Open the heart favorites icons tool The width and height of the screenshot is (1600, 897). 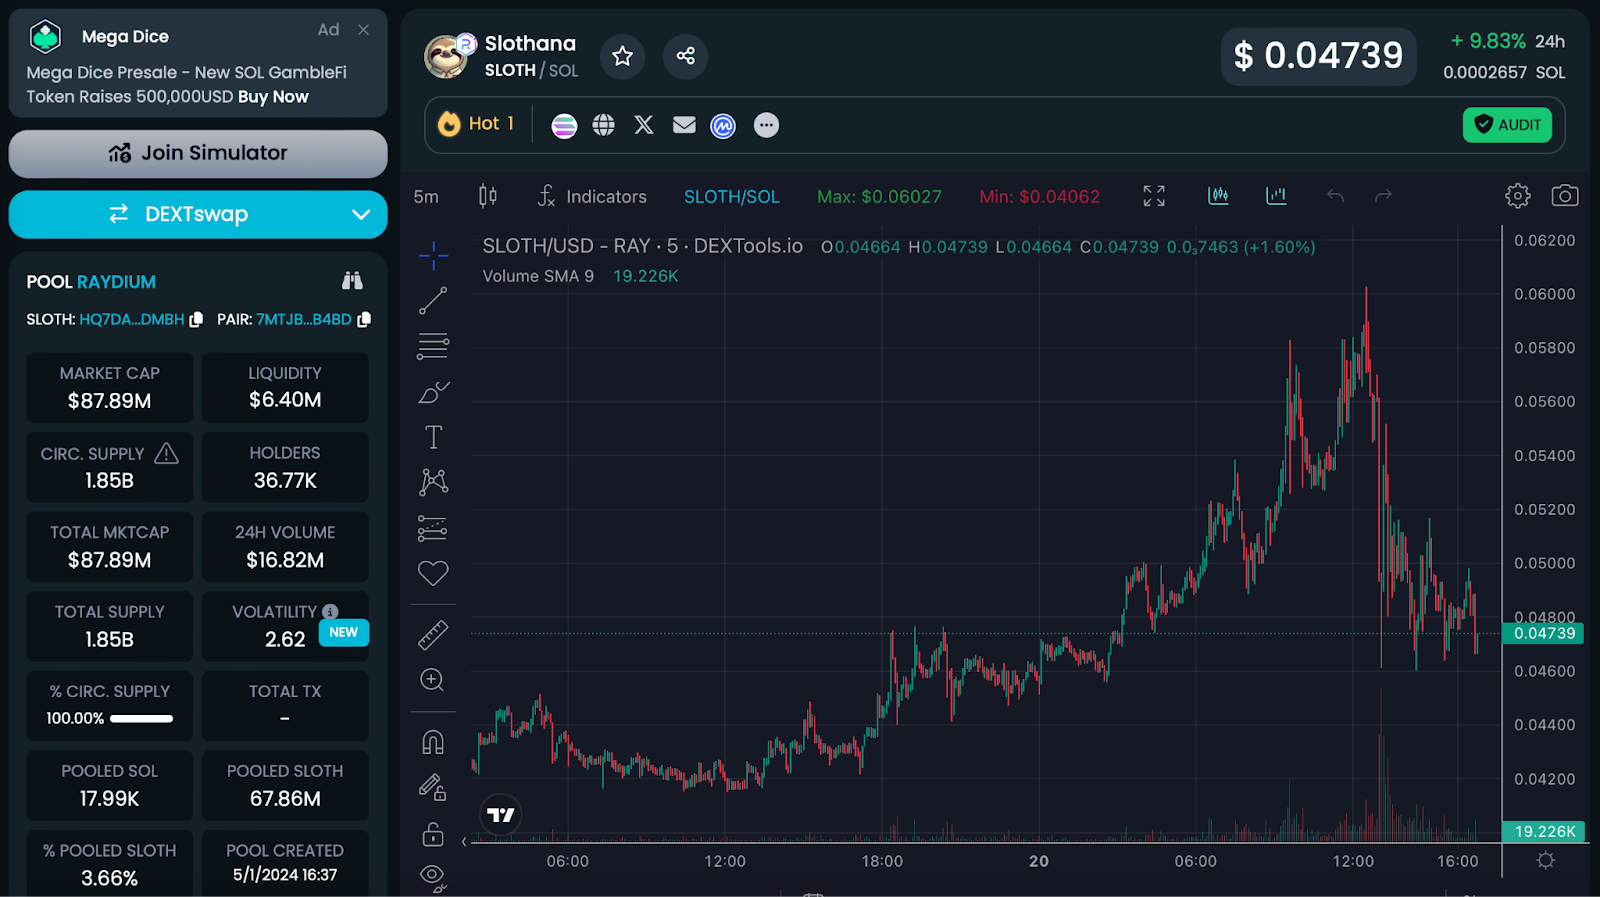click(433, 573)
